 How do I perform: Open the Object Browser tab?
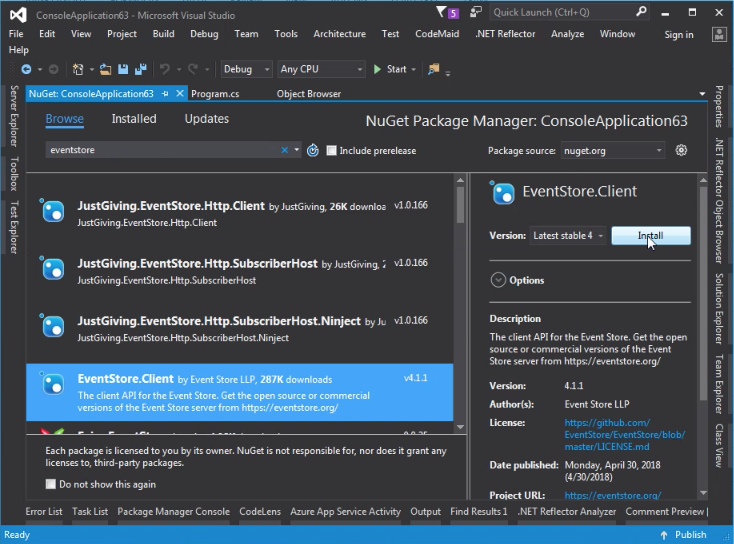[x=308, y=94]
